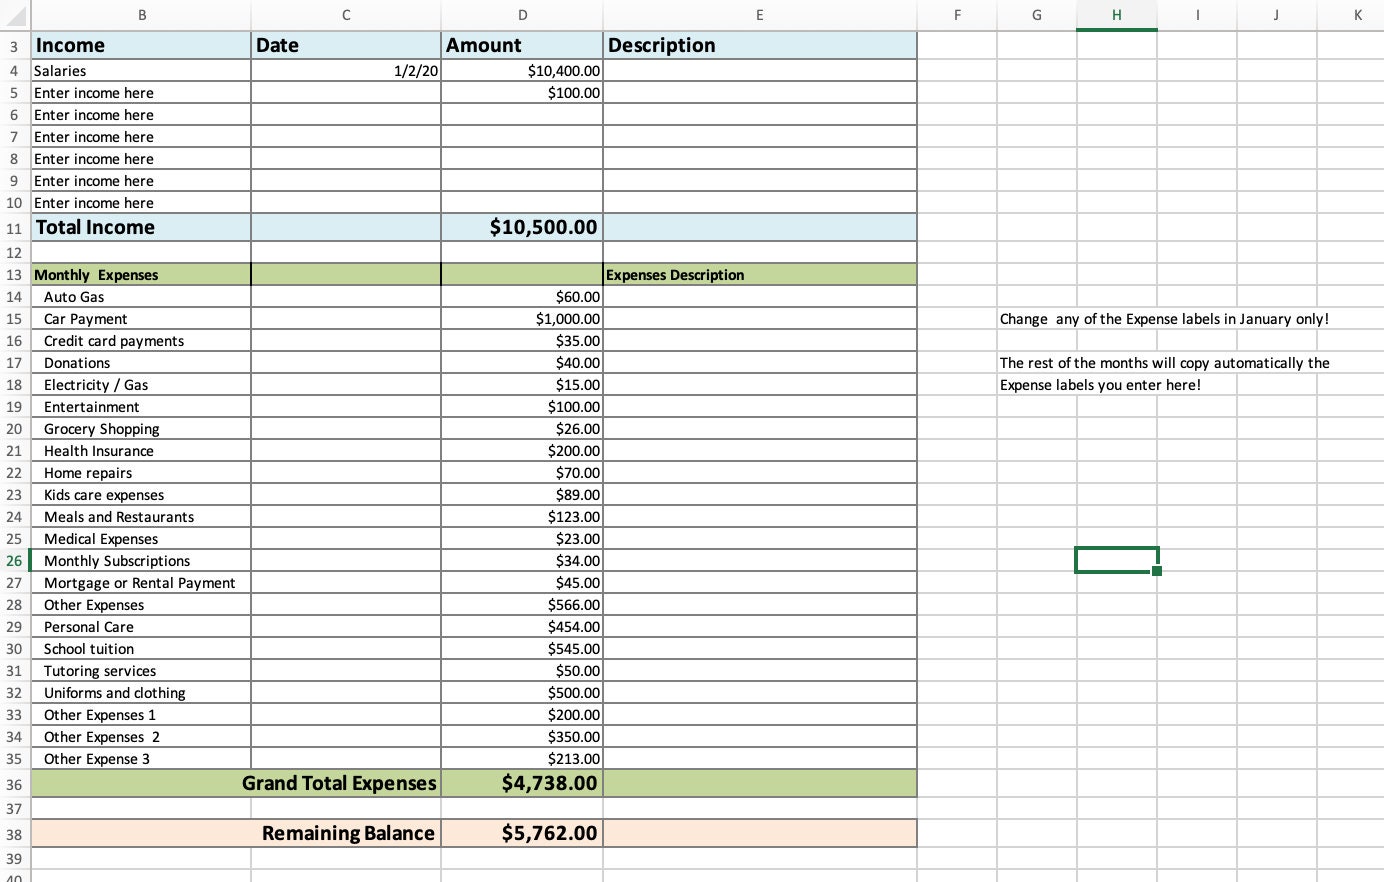Select column H by clicking its header
The height and width of the screenshot is (882, 1384).
tap(1117, 15)
